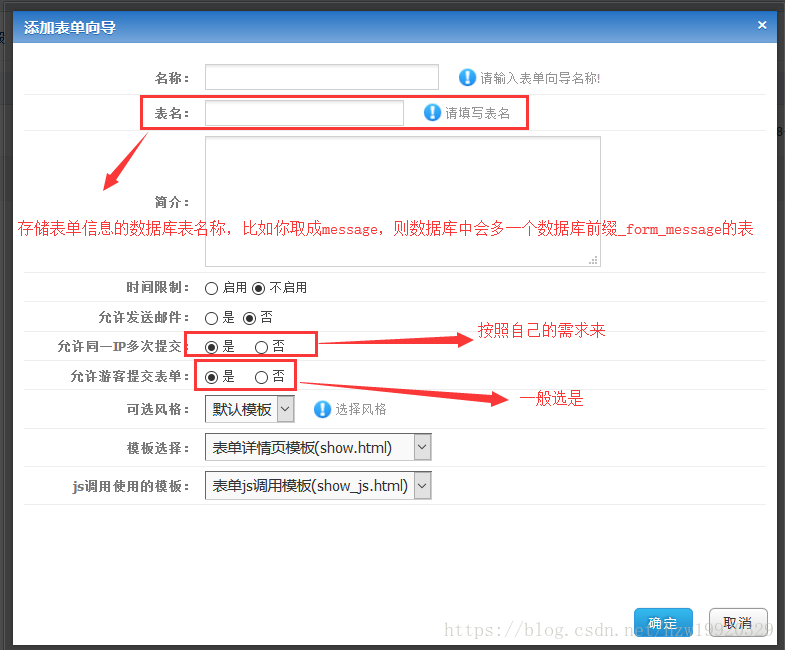The width and height of the screenshot is (785, 650).
Task: Click the 时间限制 label
Action: coord(157,287)
